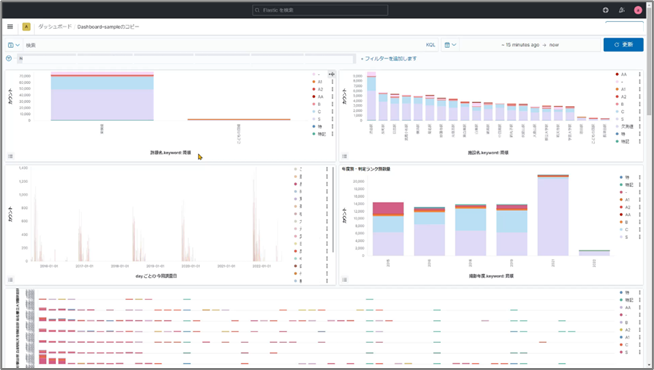Toggle legend visibility of the yearly rank chart
This screenshot has height=370, width=654.
[345, 279]
